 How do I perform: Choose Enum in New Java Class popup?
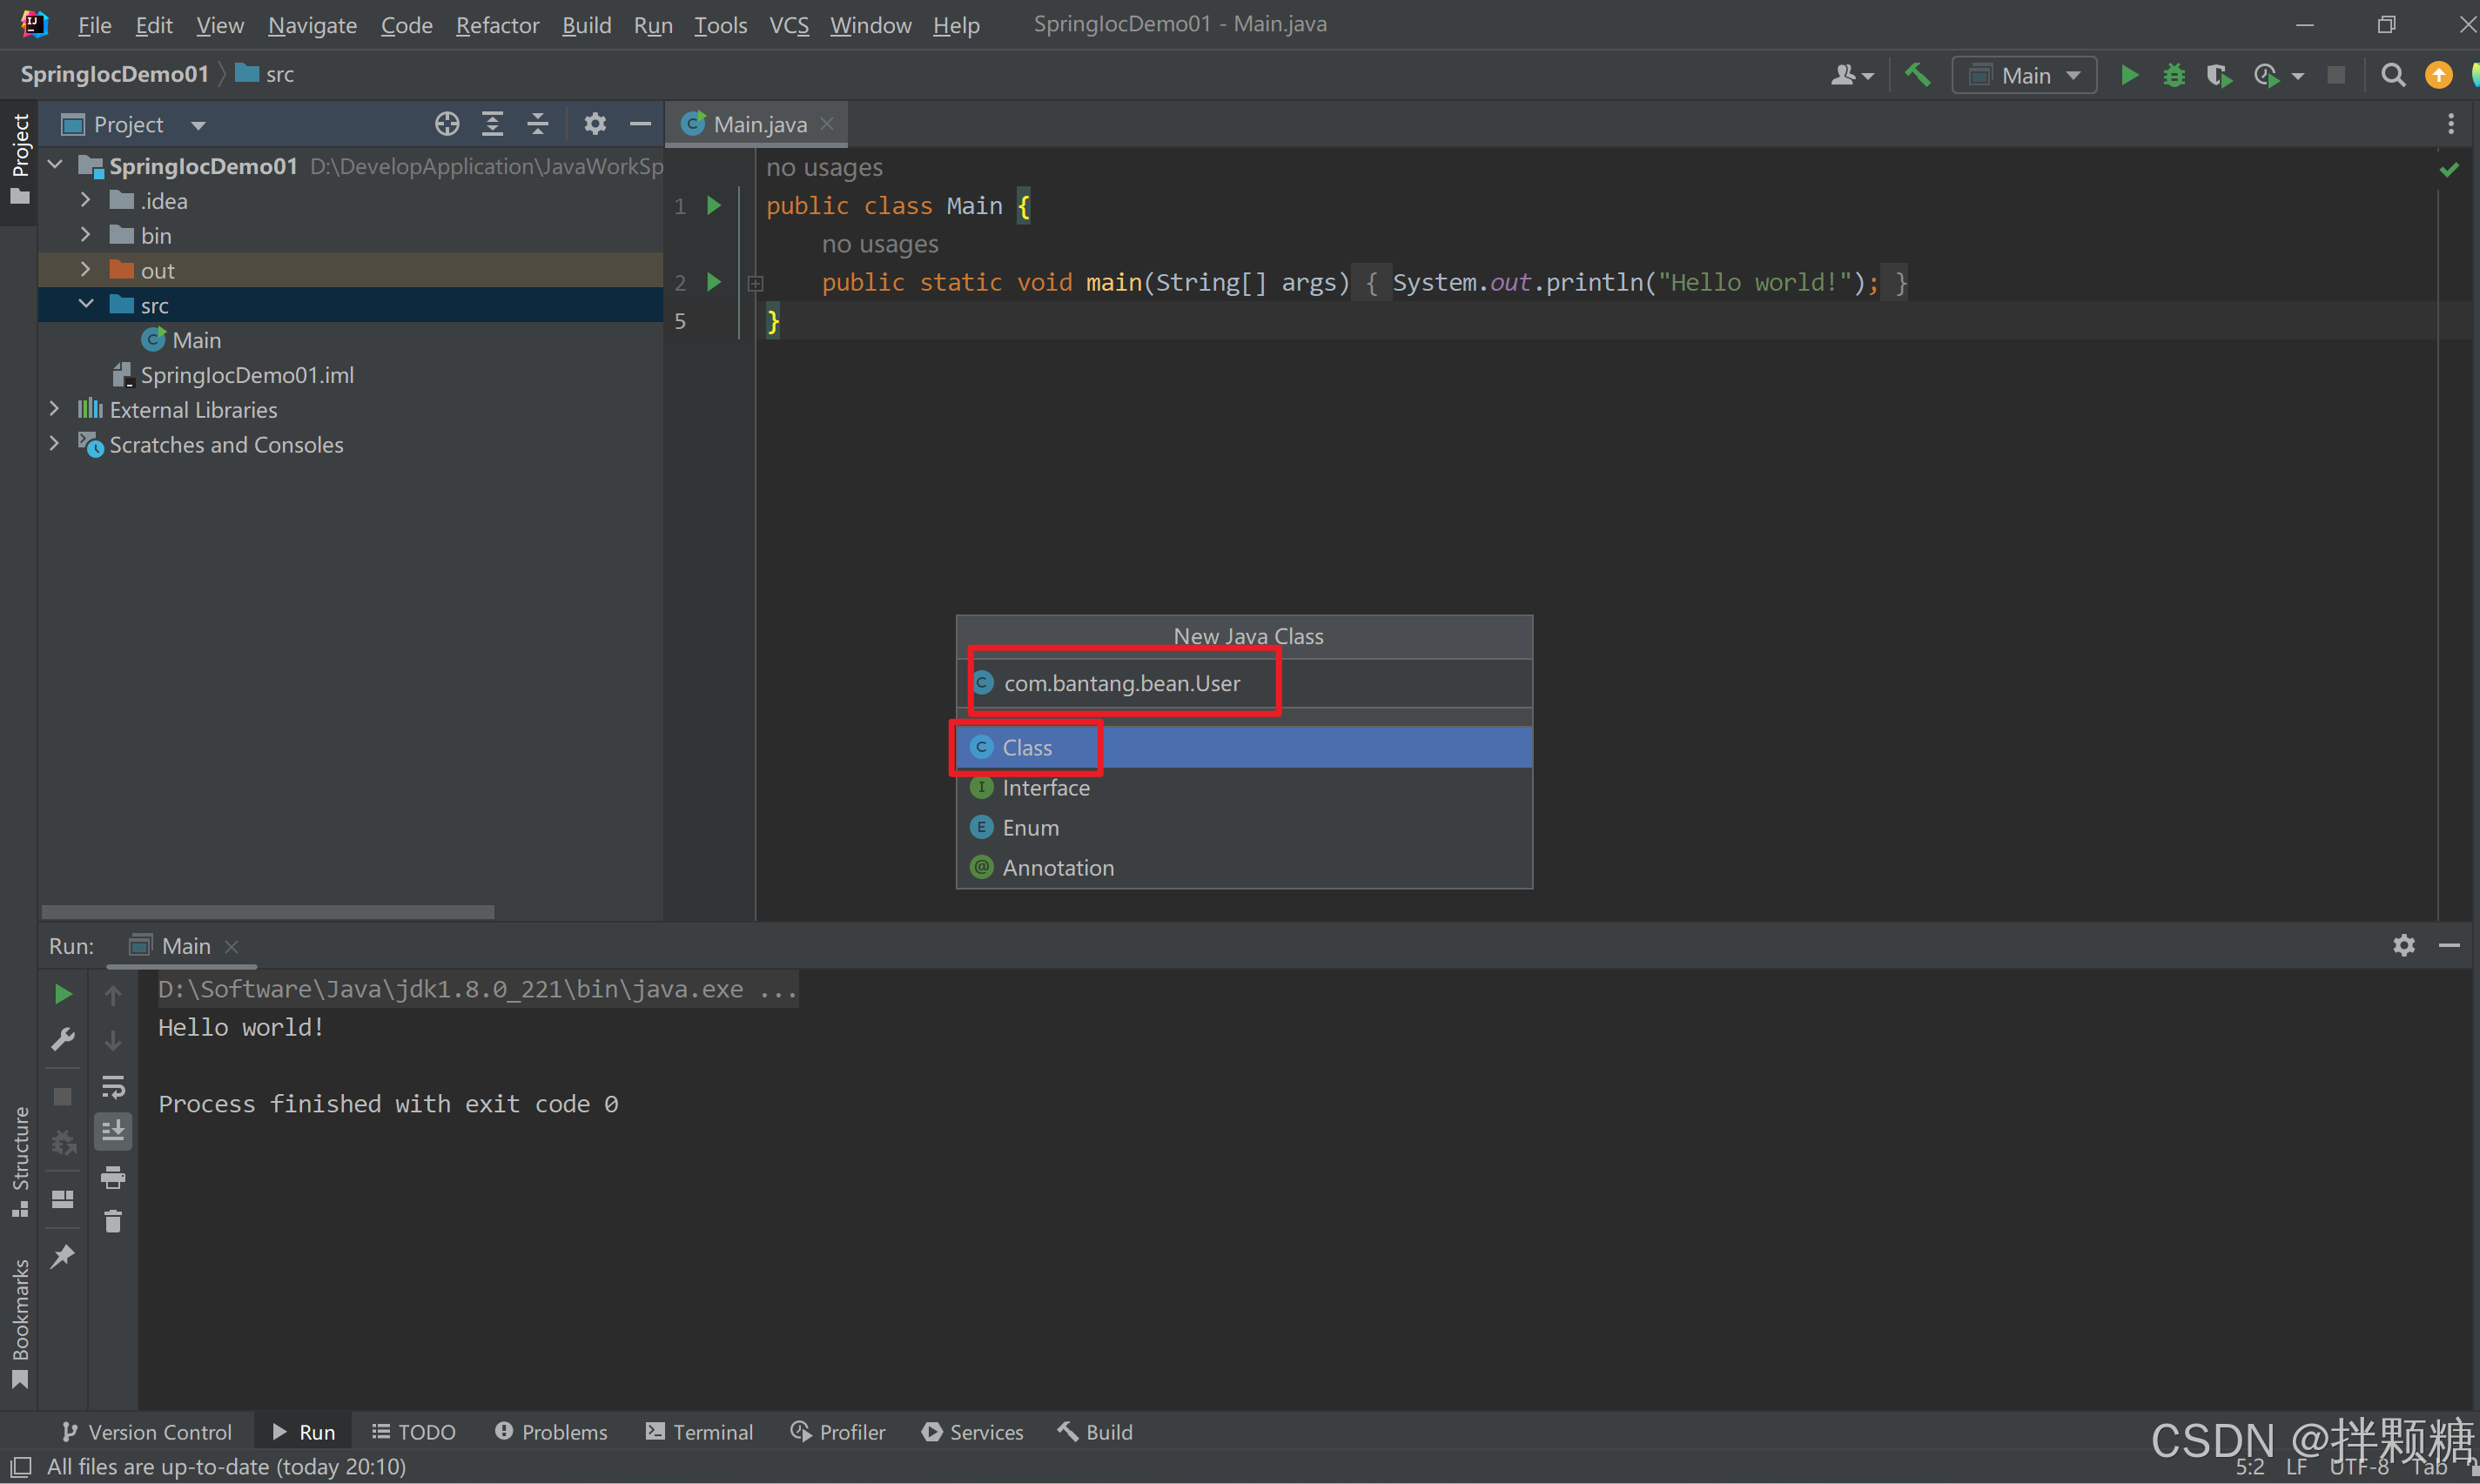(1030, 828)
